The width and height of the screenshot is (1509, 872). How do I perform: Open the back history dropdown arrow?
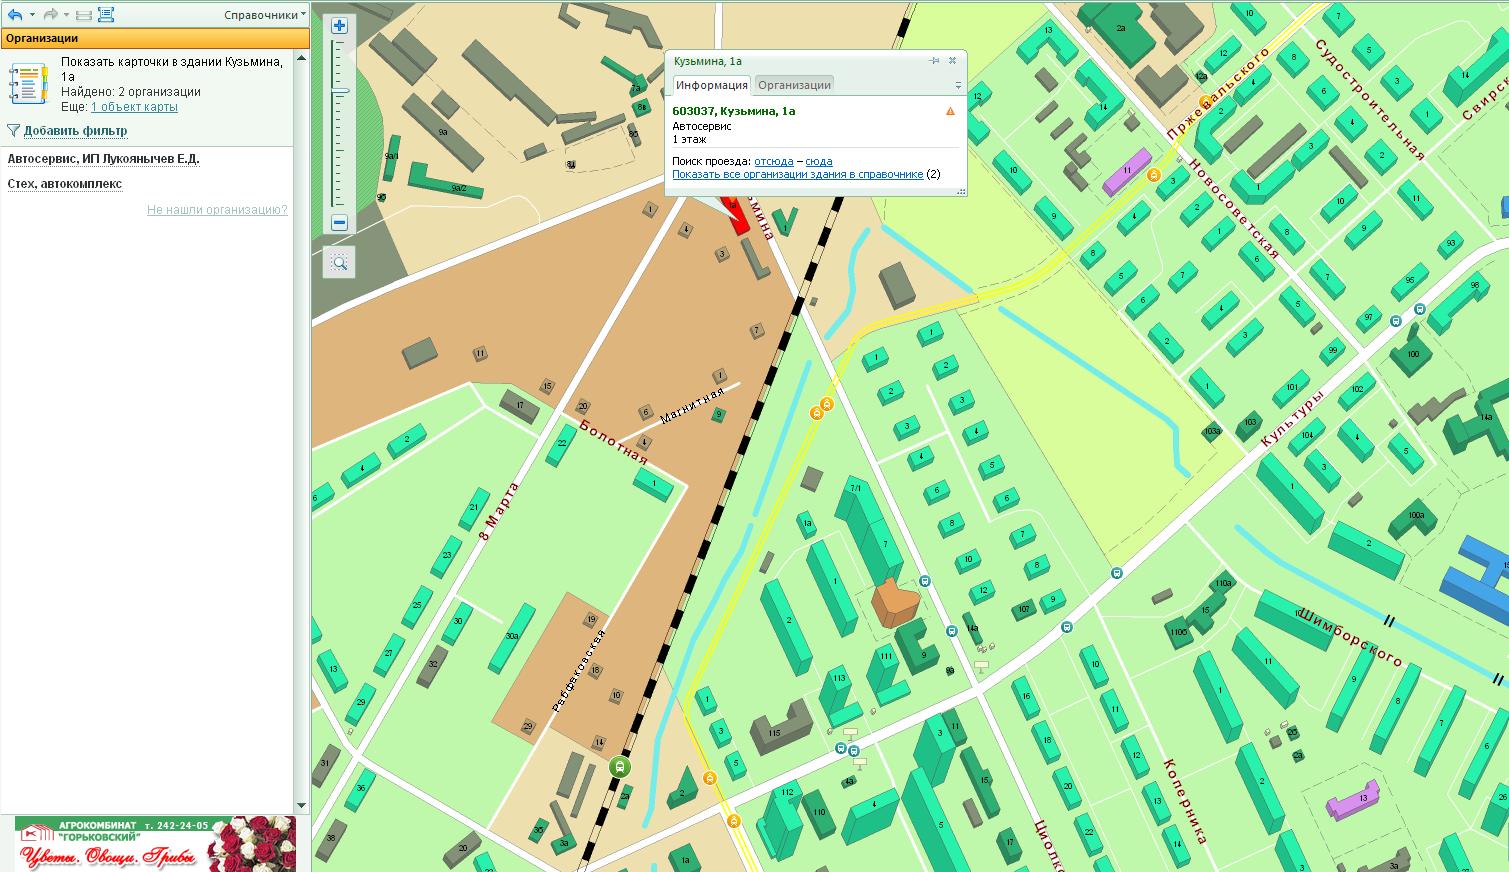pyautogui.click(x=32, y=15)
